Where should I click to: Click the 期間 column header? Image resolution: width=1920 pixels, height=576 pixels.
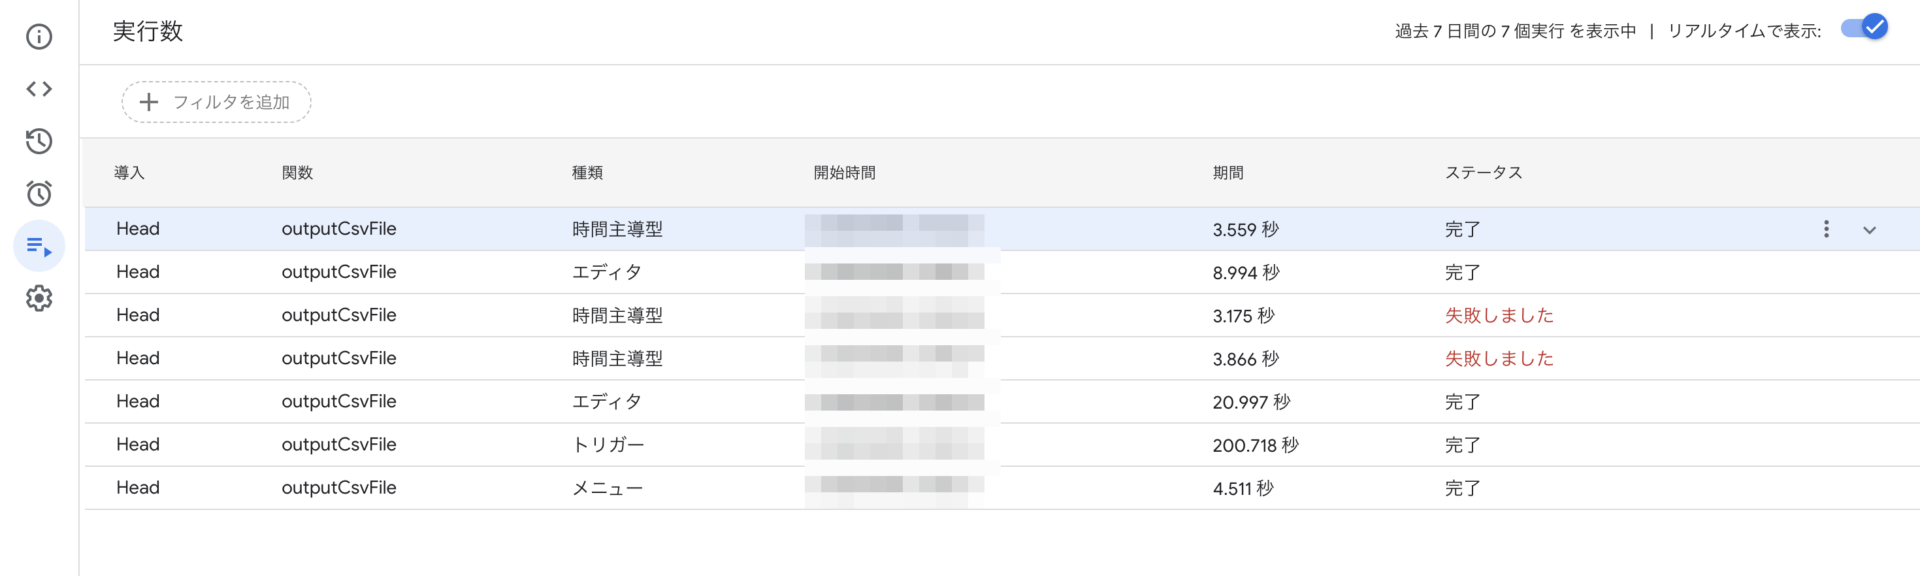tap(1228, 173)
